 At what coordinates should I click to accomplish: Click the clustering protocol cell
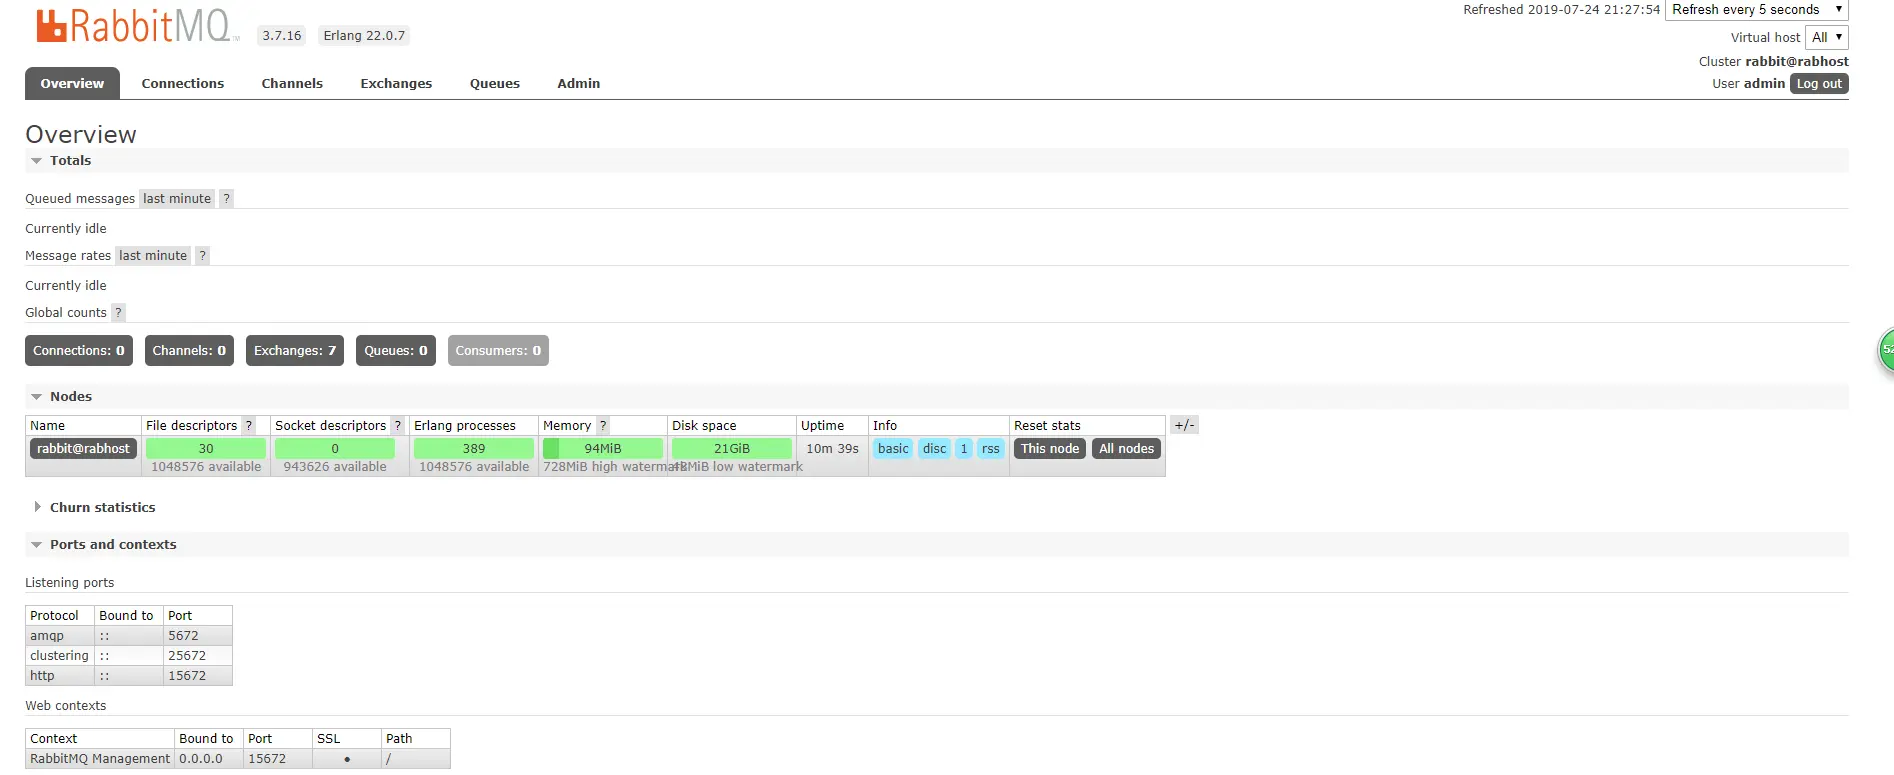(x=60, y=655)
